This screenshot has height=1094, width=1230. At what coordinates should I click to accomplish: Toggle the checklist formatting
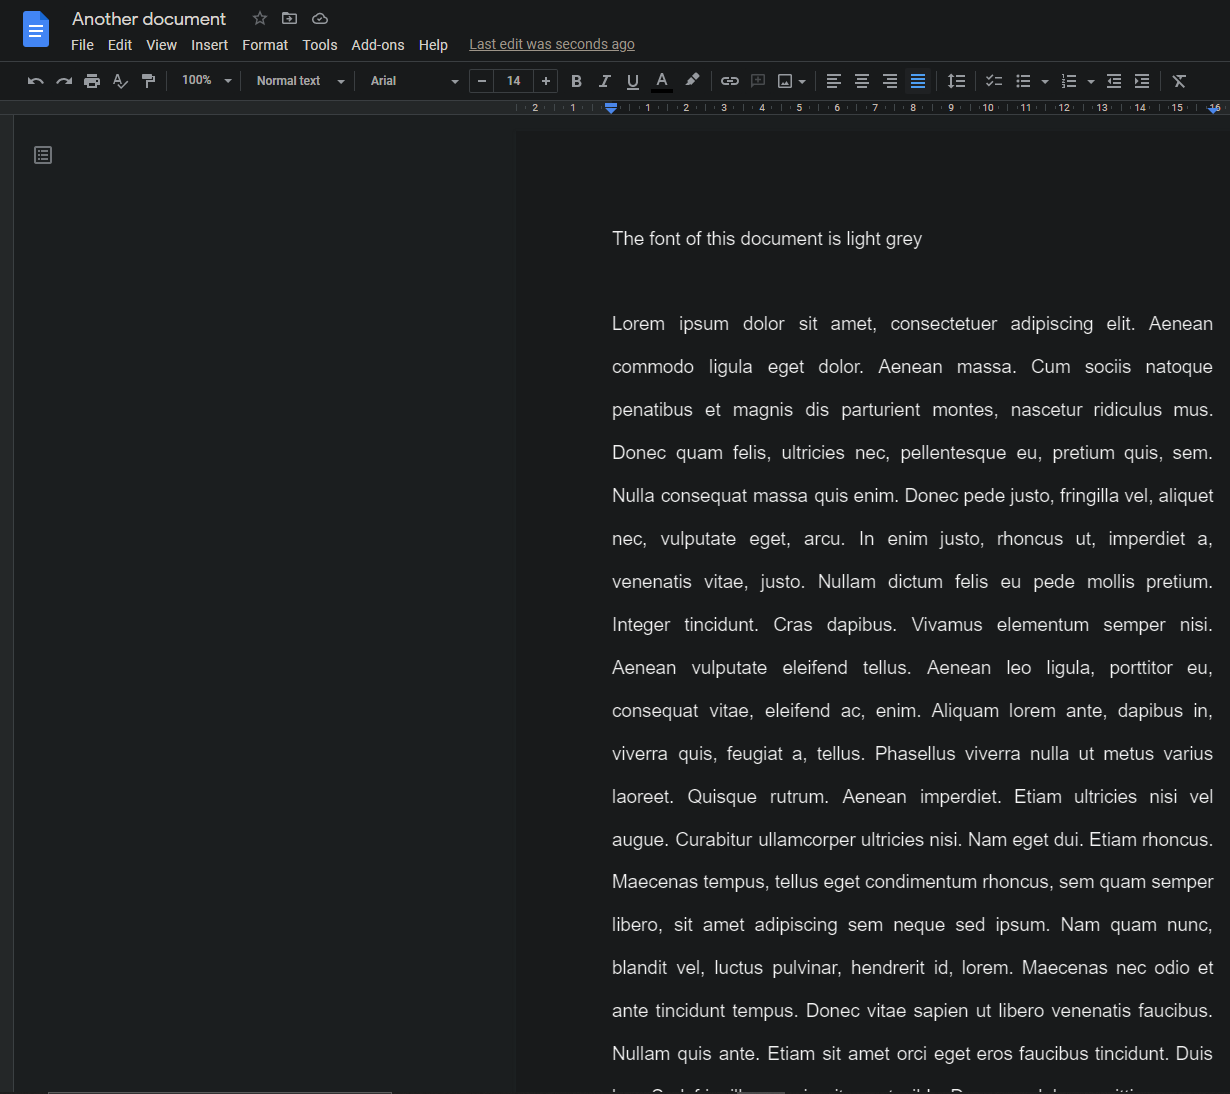(x=993, y=81)
